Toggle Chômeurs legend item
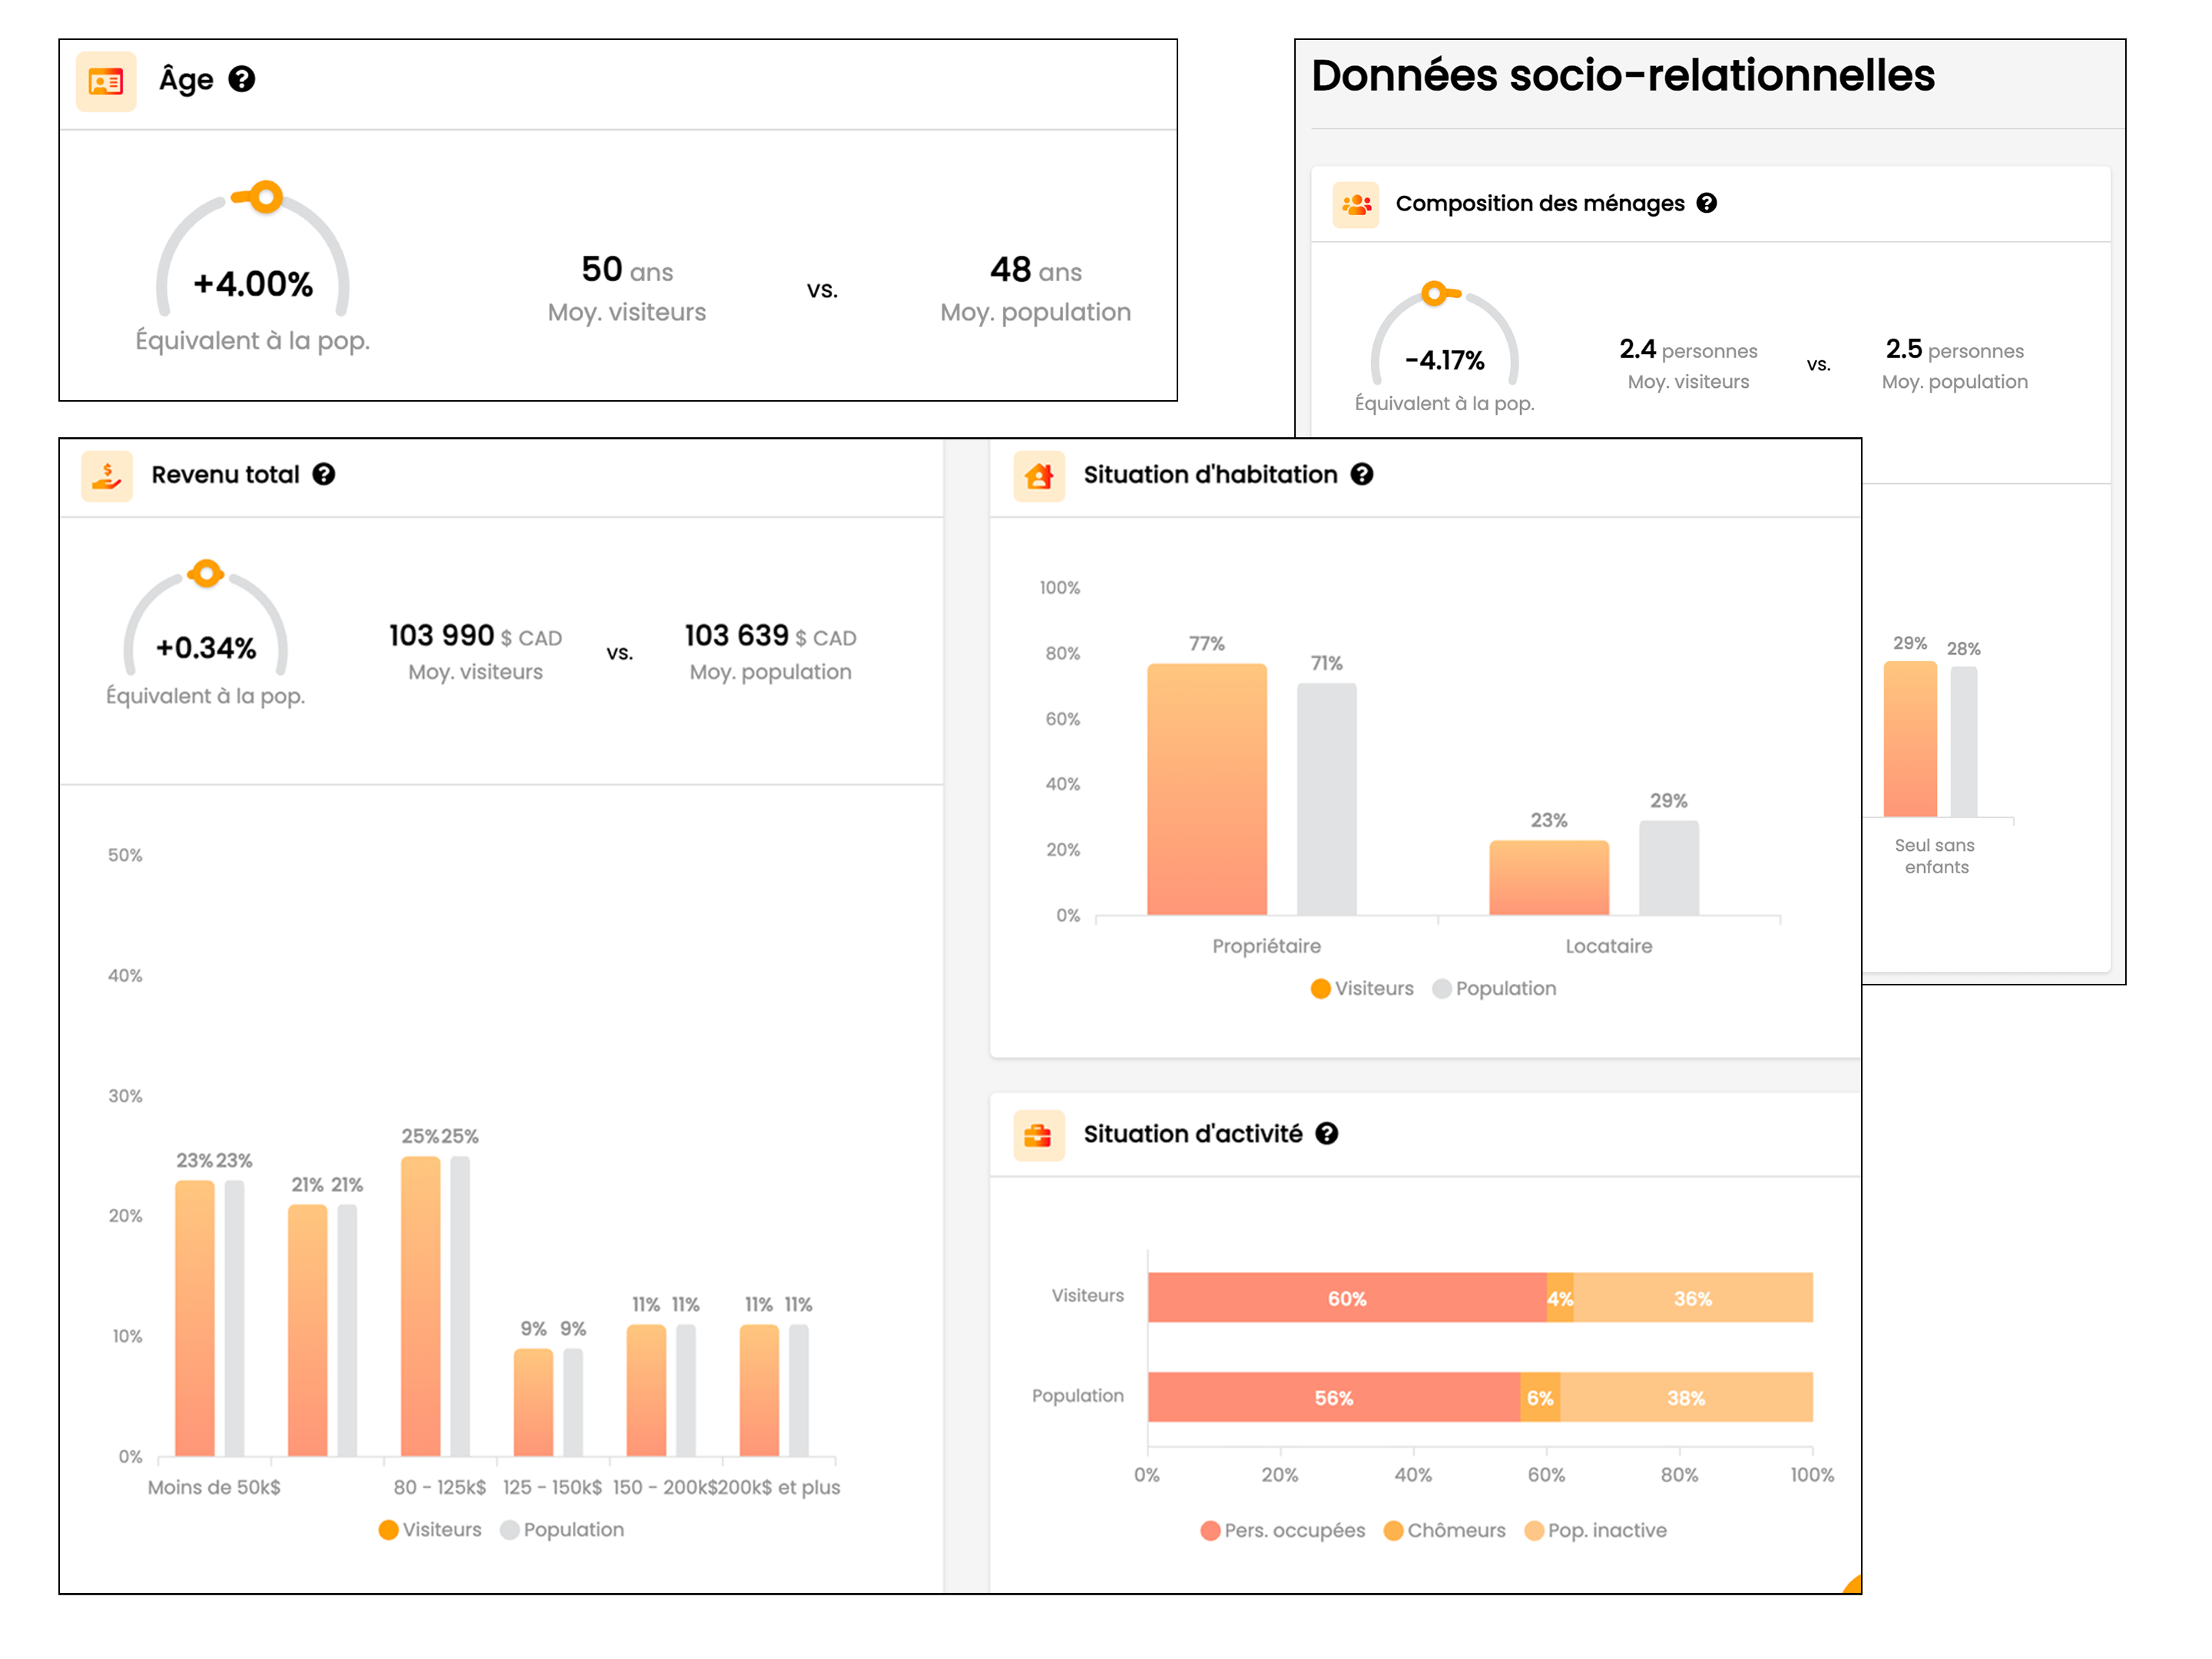 pyautogui.click(x=1444, y=1530)
